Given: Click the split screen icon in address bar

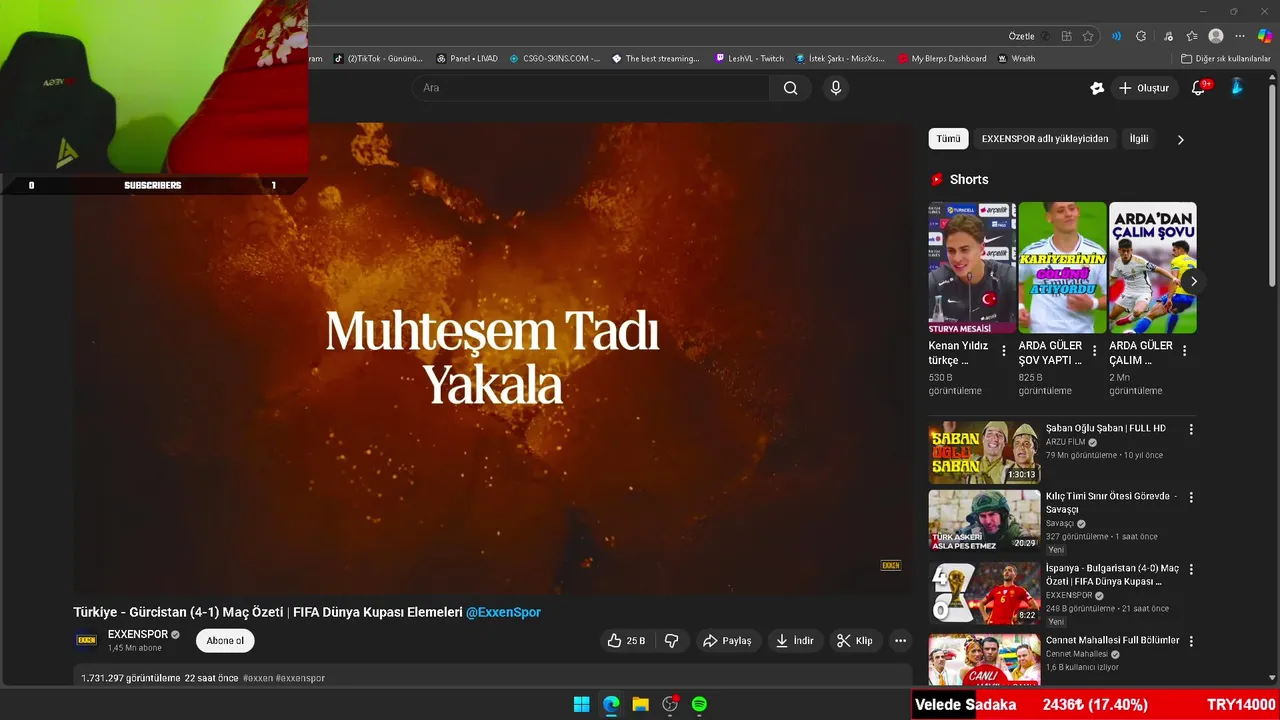Looking at the screenshot, I should pyautogui.click(x=1067, y=36).
